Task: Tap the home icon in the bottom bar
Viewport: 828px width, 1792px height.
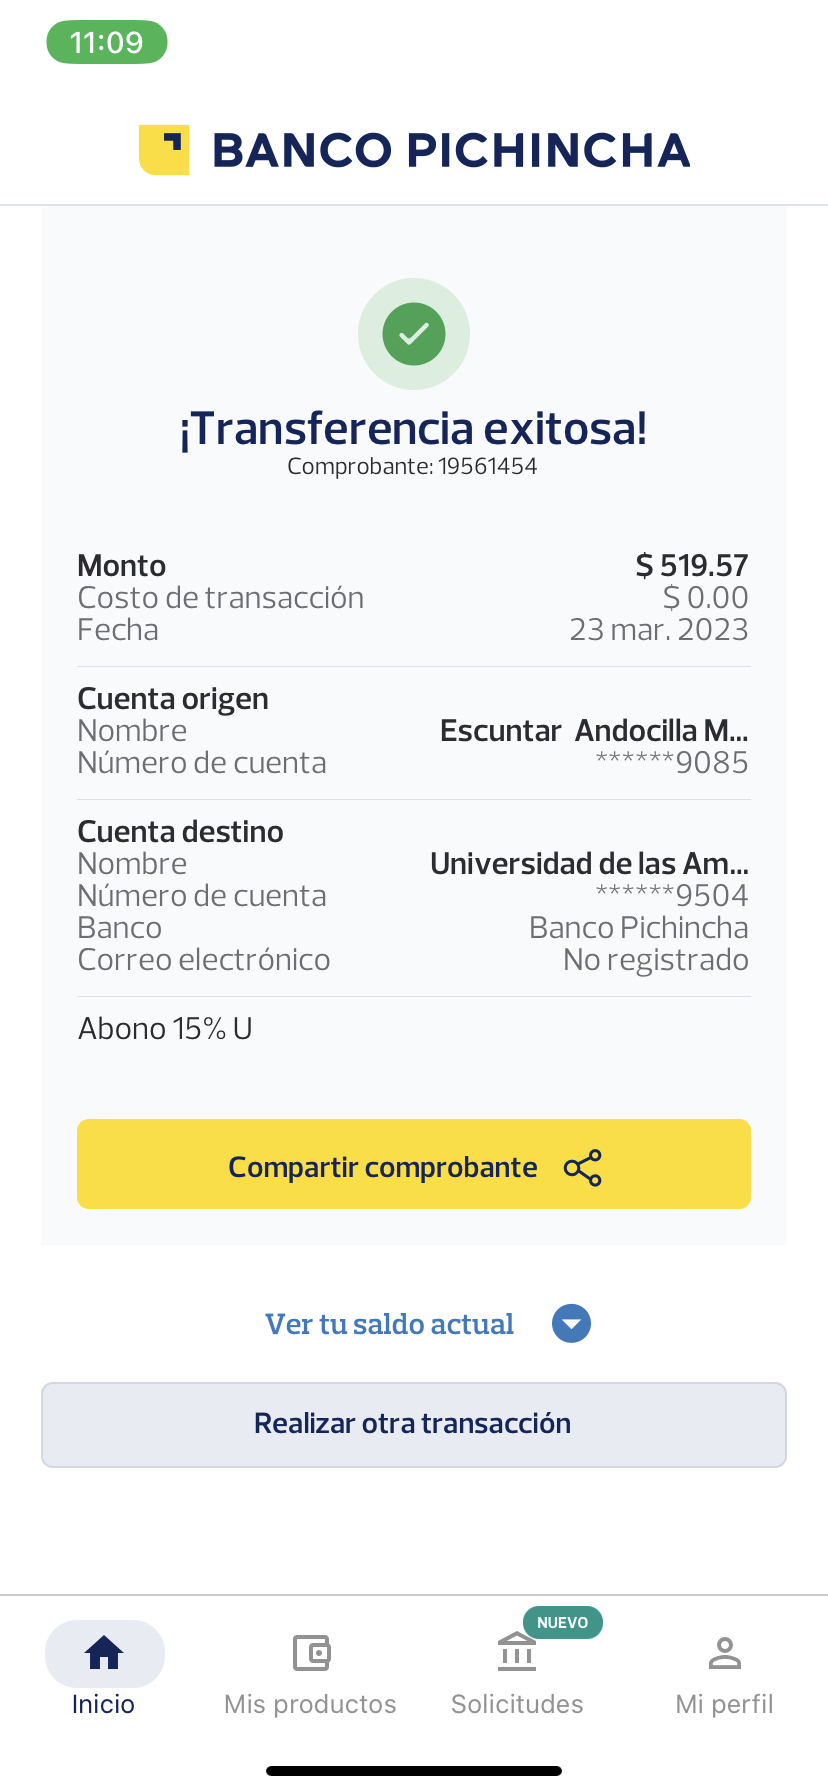Action: pyautogui.click(x=104, y=1653)
